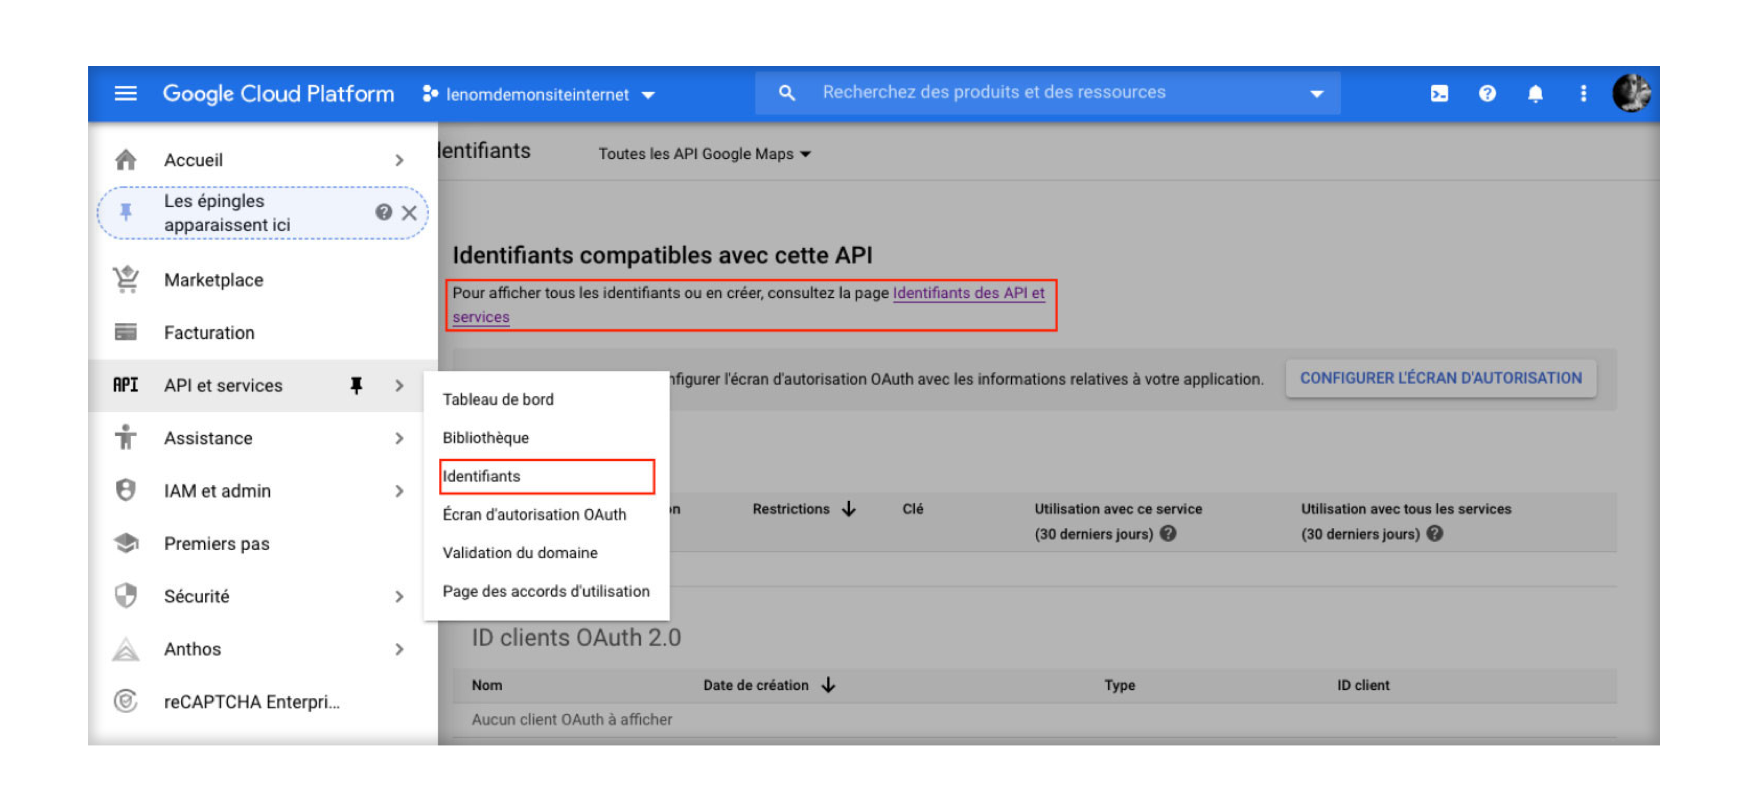Image resolution: width=1746 pixels, height=810 pixels.
Task: Click the Facturation billing icon
Action: (126, 332)
